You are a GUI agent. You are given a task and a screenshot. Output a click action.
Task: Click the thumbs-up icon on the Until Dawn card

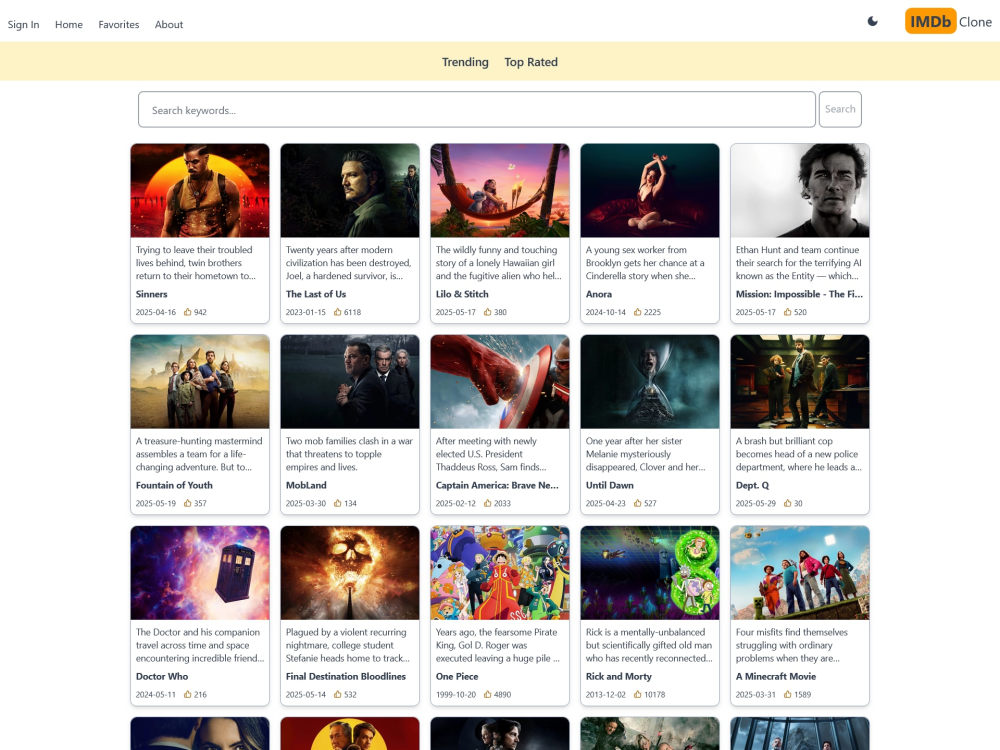[x=637, y=503]
